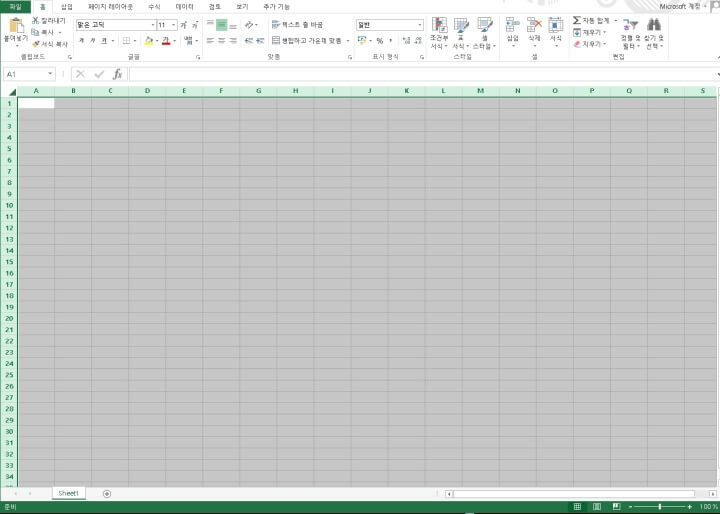Click the increase indent icon
The height and width of the screenshot is (514, 720).
pyautogui.click(x=260, y=41)
